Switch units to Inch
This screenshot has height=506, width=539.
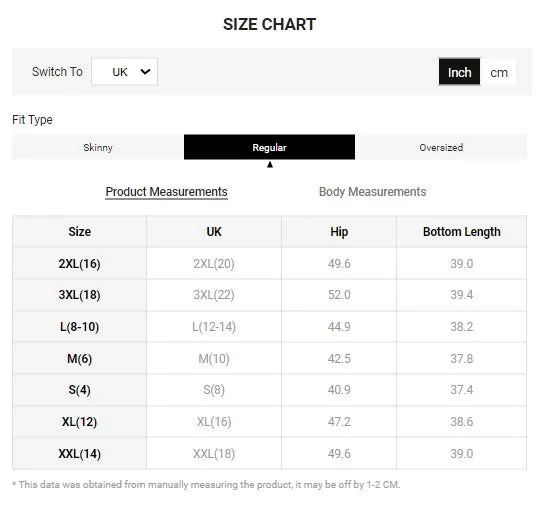click(x=459, y=72)
